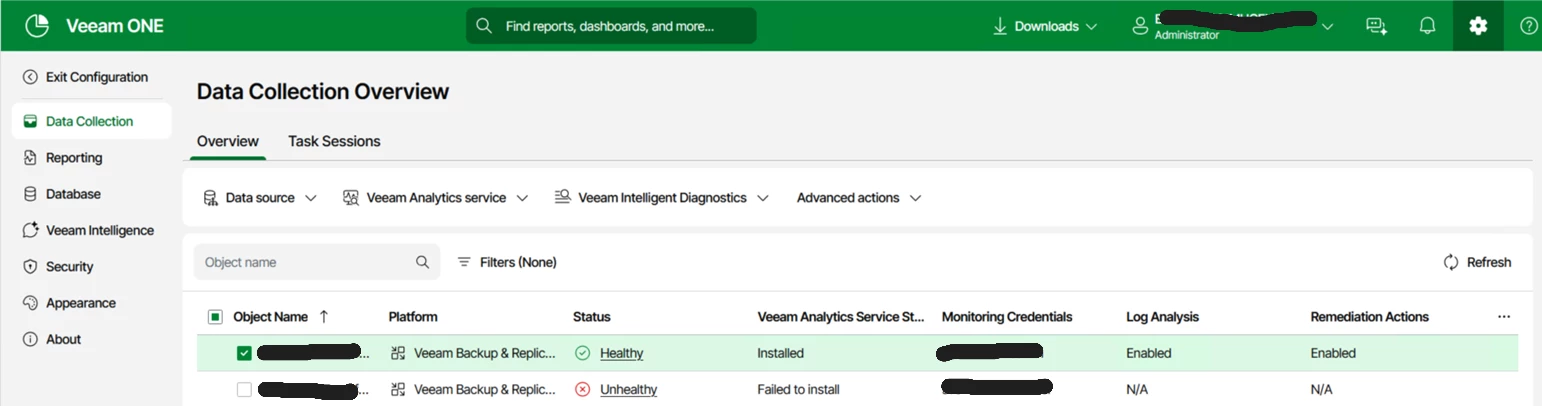Open the notifications bell
Screen dimensions: 1542x406
pyautogui.click(x=1427, y=26)
